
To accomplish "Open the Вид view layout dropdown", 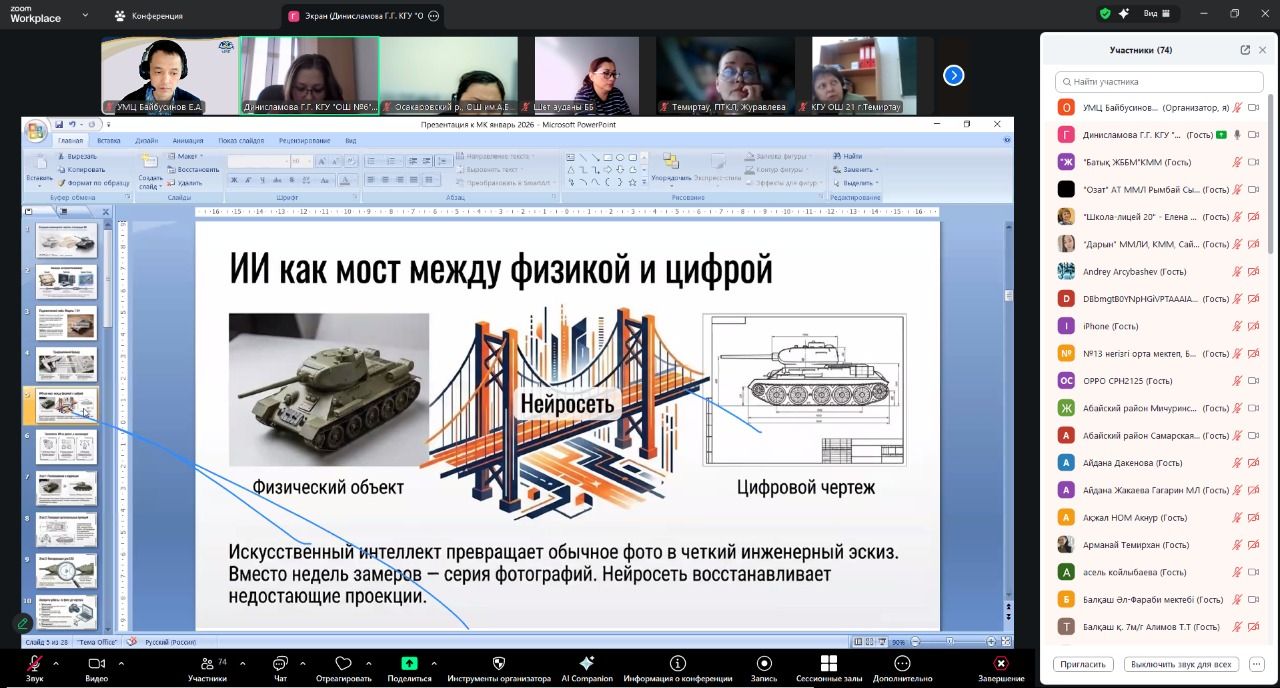I will pos(1156,14).
